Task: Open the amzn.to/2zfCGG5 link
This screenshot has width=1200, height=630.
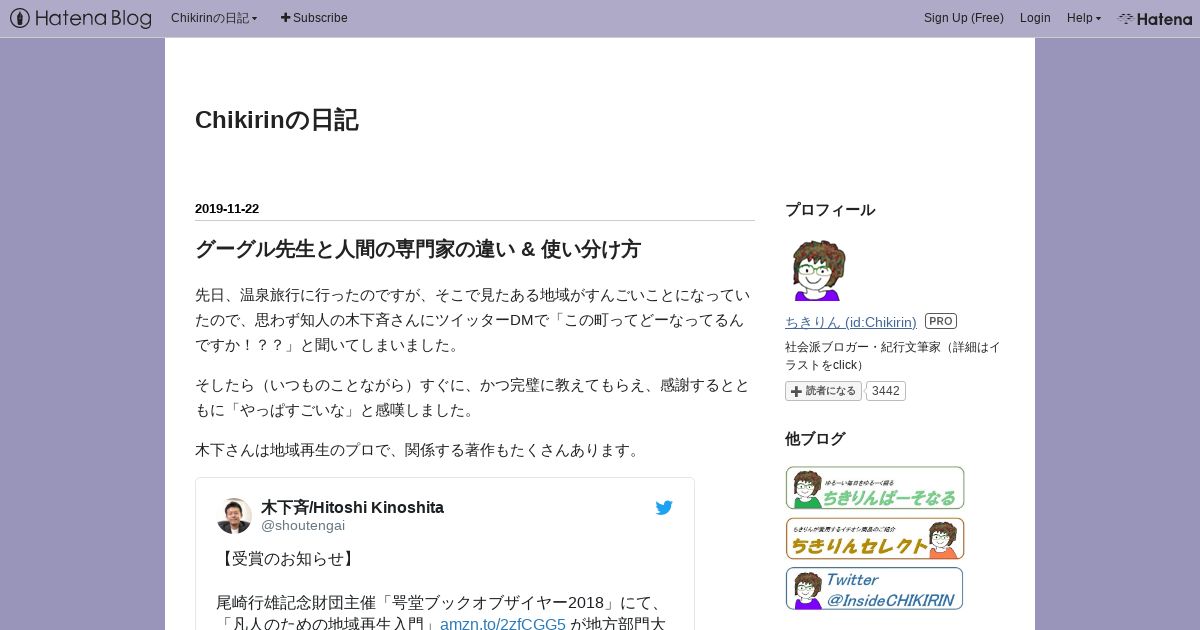Action: click(x=503, y=624)
